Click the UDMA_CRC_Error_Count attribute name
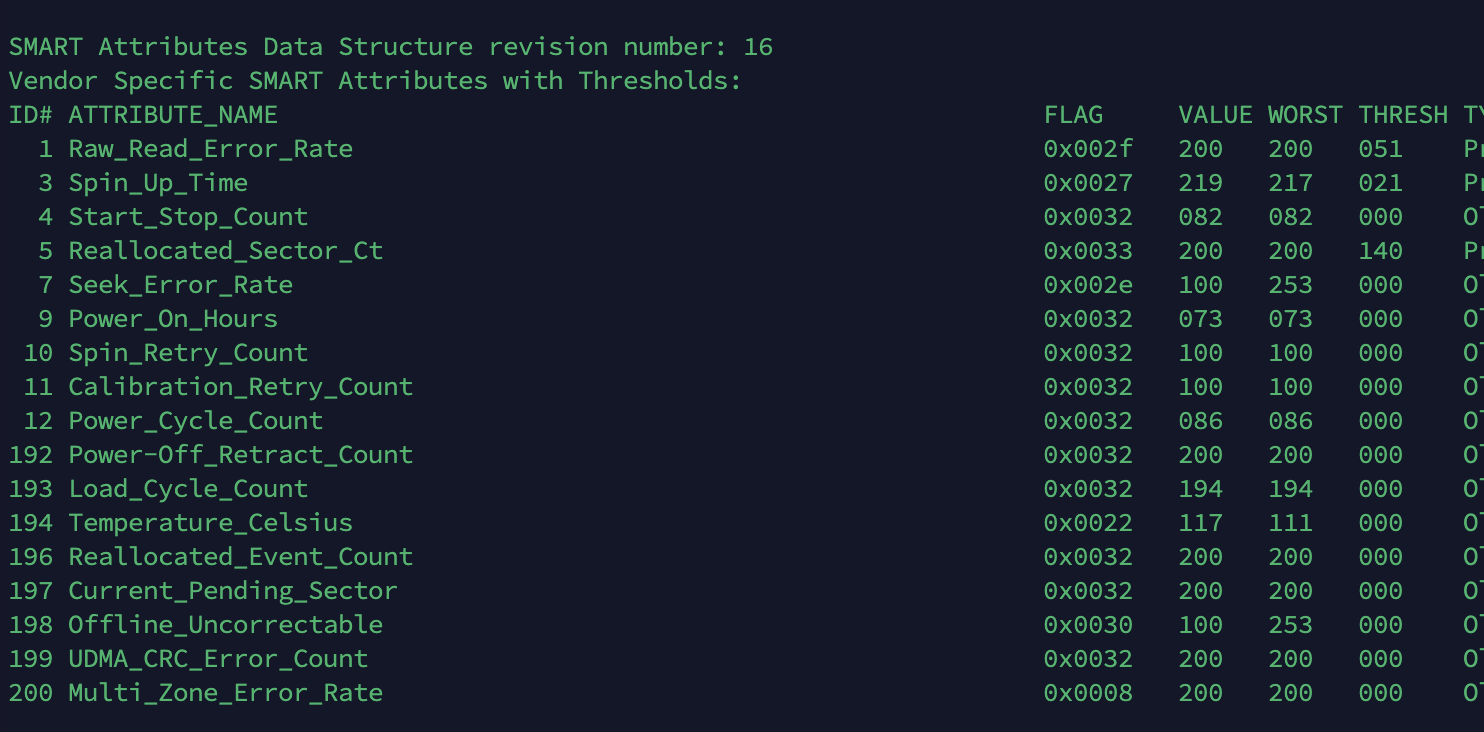The width and height of the screenshot is (1484, 732). [218, 659]
